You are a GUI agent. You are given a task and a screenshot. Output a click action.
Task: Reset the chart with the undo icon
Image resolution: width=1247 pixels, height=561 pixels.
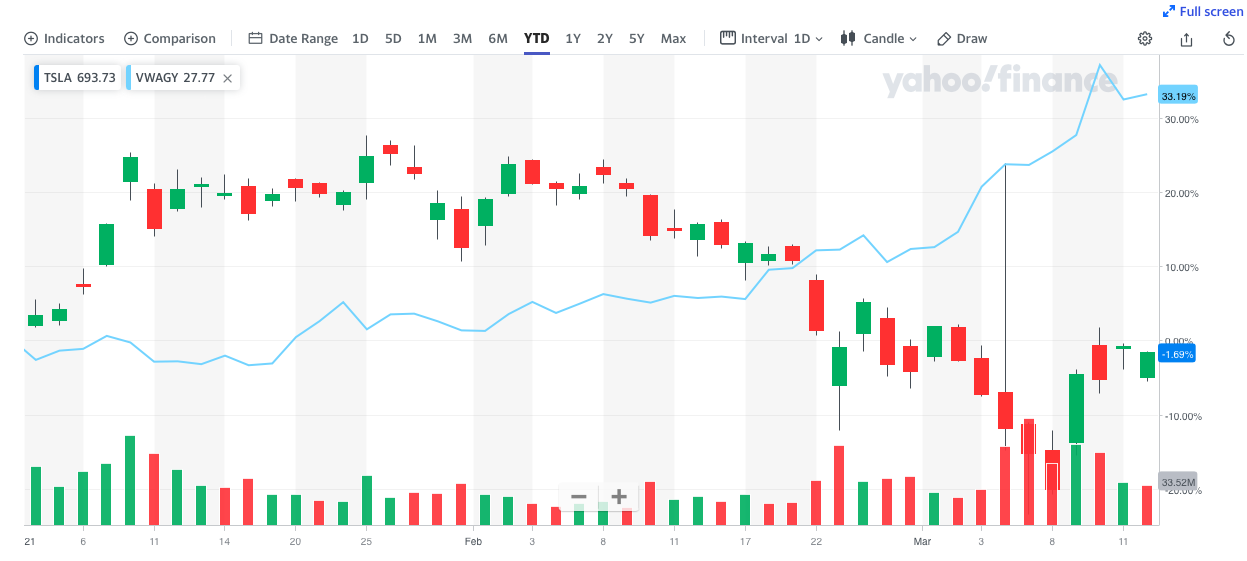click(x=1229, y=39)
